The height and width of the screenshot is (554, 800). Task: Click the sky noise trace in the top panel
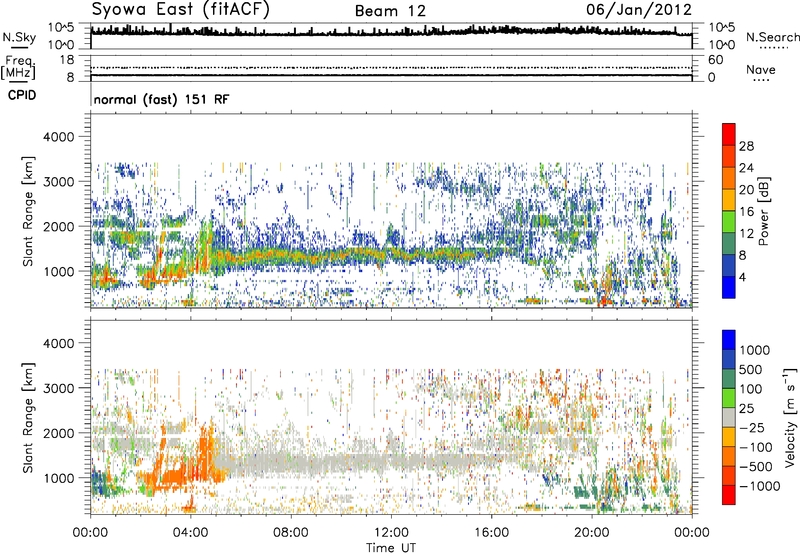tap(391, 32)
